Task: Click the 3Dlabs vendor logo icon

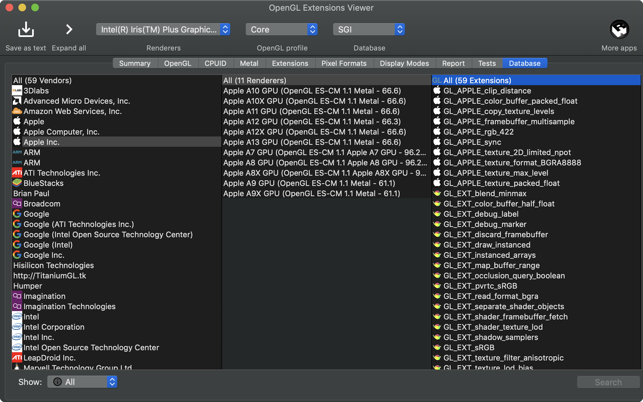Action: coord(17,91)
